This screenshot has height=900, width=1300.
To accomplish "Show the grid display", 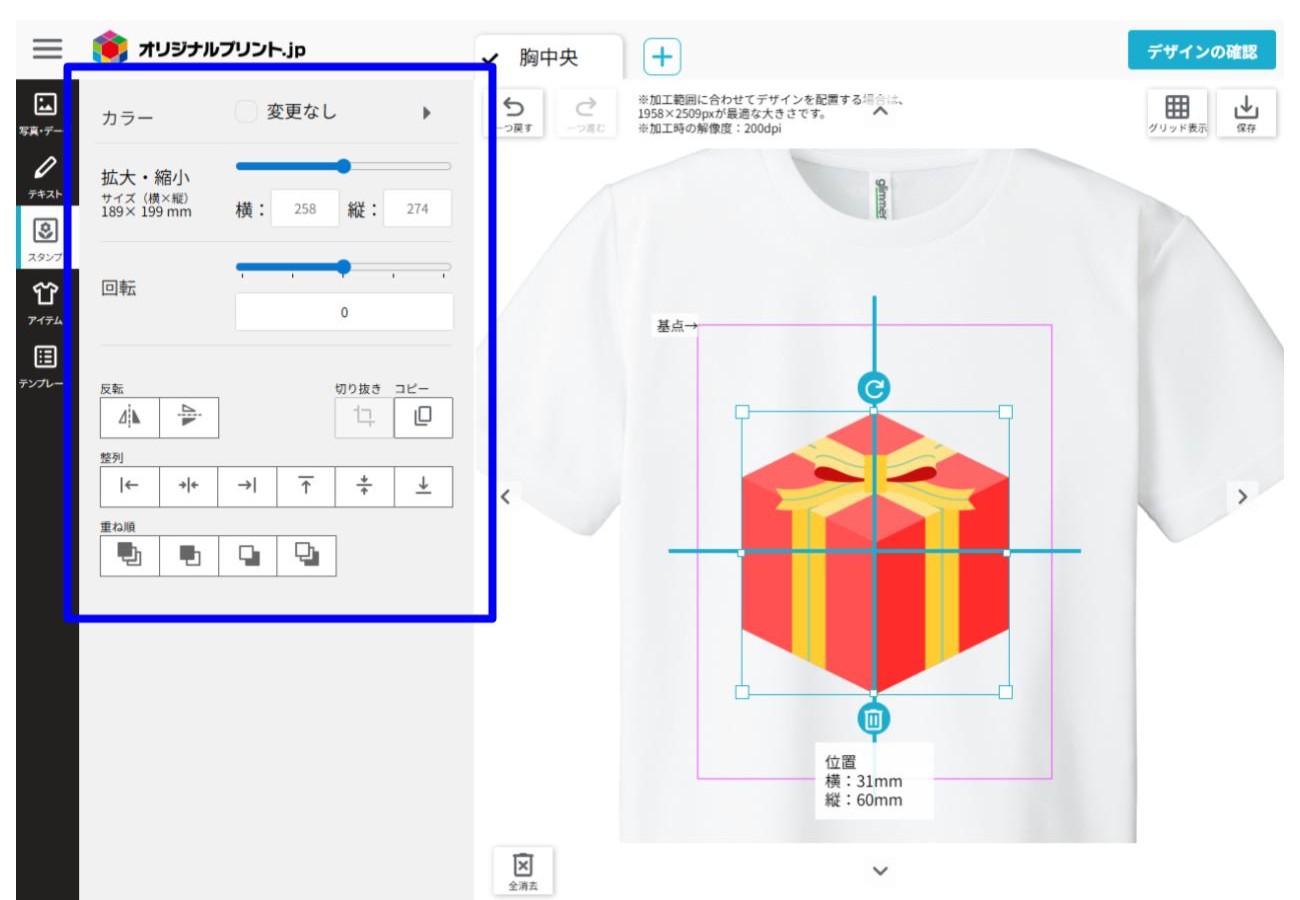I will [1177, 112].
